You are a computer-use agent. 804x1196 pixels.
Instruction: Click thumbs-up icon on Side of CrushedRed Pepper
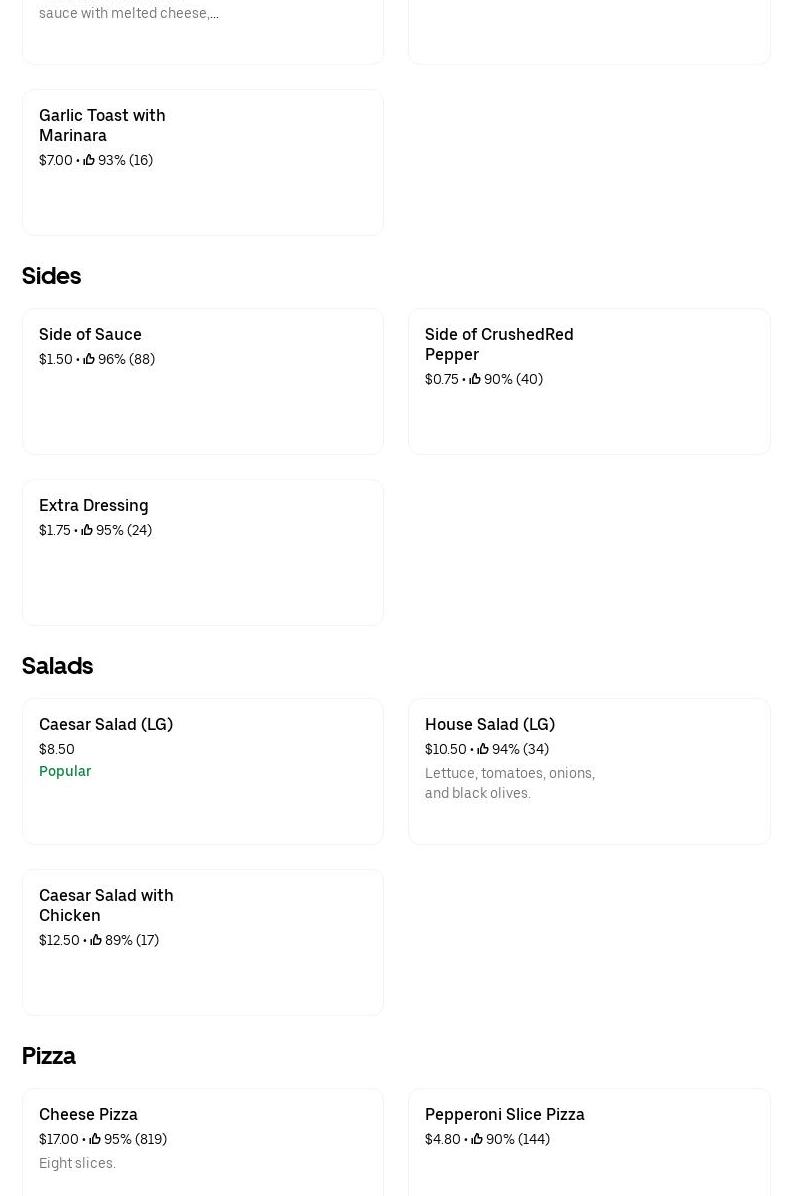[x=475, y=379]
